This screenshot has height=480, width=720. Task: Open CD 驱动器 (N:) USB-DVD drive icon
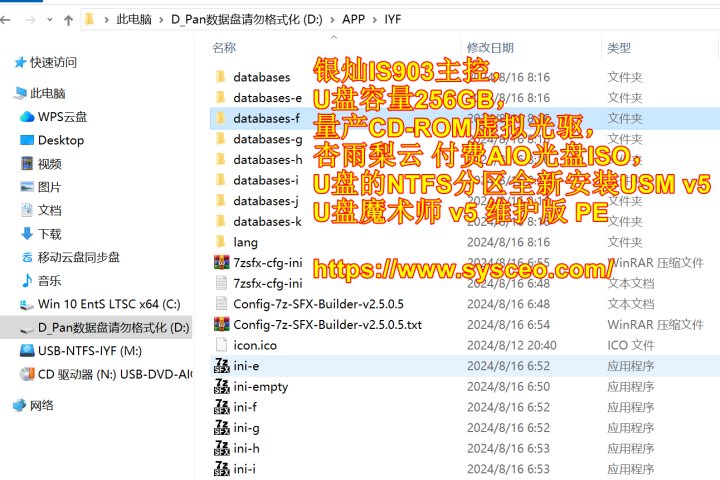(27, 374)
